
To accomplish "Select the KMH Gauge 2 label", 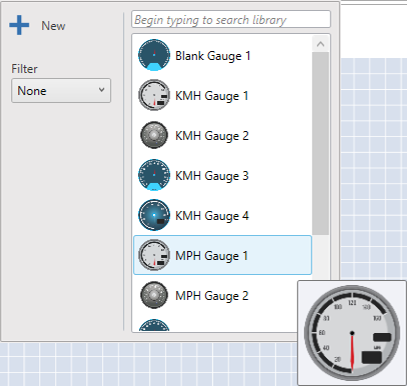I will coord(212,136).
